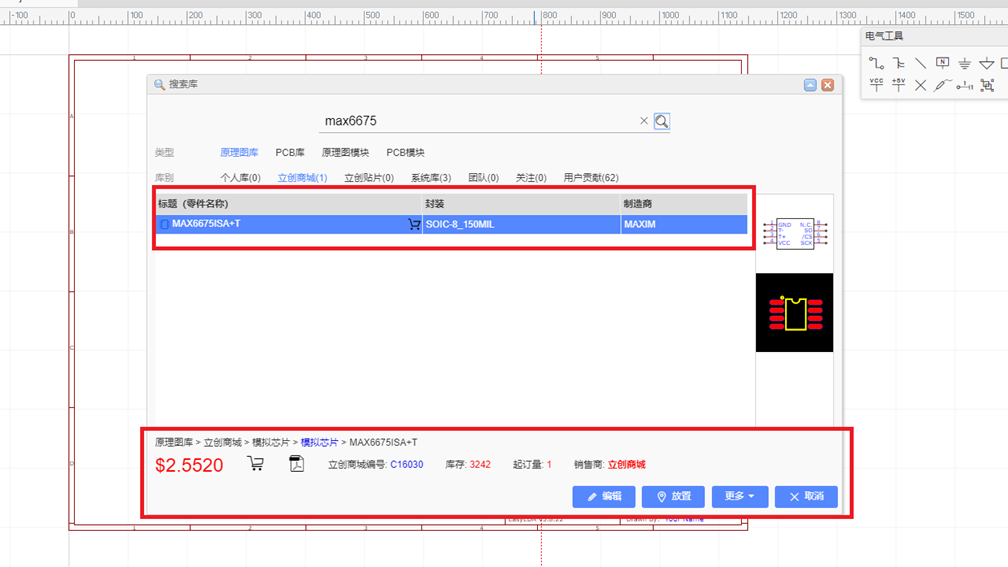
Task: Select the 关注(0) category
Action: [531, 177]
